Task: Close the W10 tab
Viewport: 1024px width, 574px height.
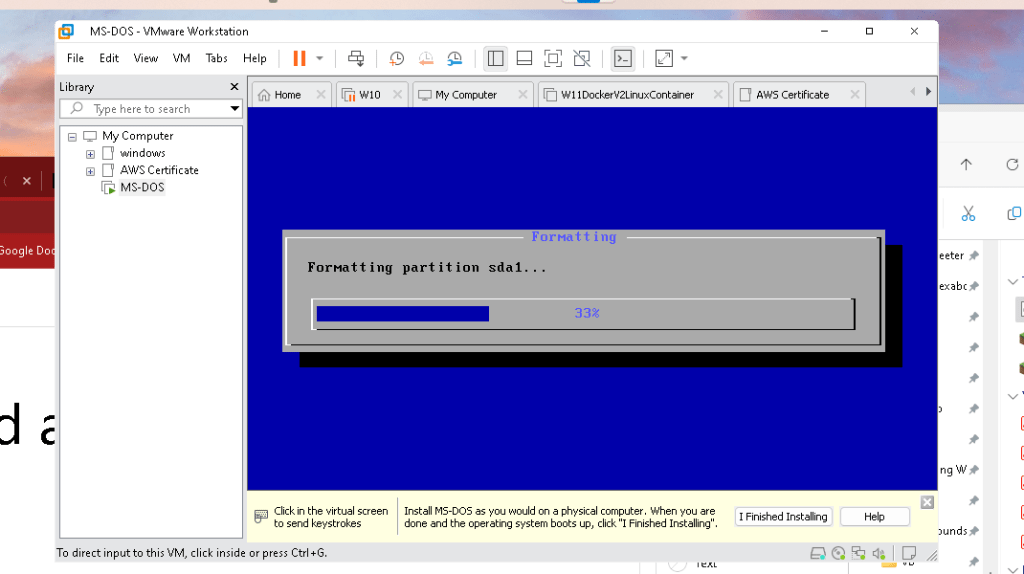Action: pos(397,95)
